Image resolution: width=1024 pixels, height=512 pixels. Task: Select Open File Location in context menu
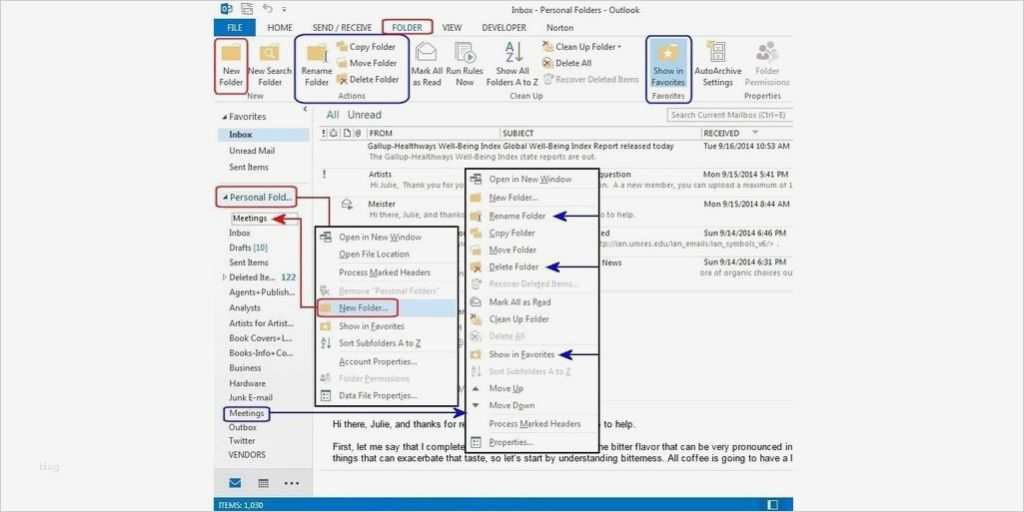374,254
